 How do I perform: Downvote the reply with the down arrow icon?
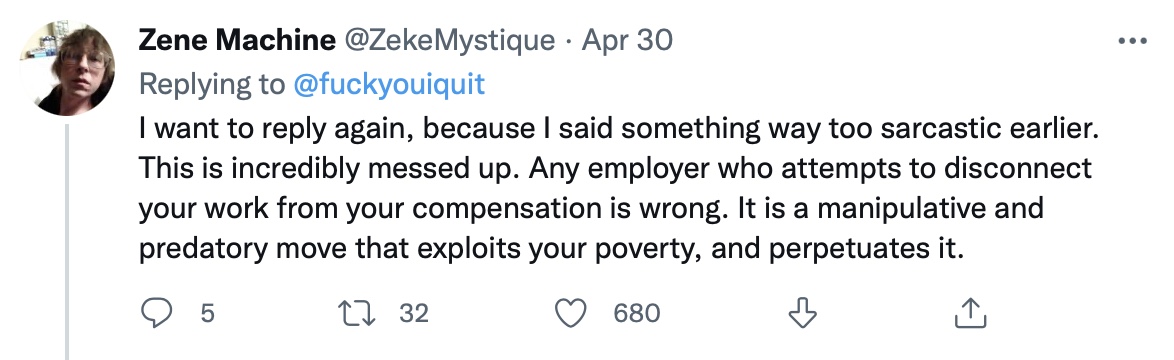tap(802, 313)
